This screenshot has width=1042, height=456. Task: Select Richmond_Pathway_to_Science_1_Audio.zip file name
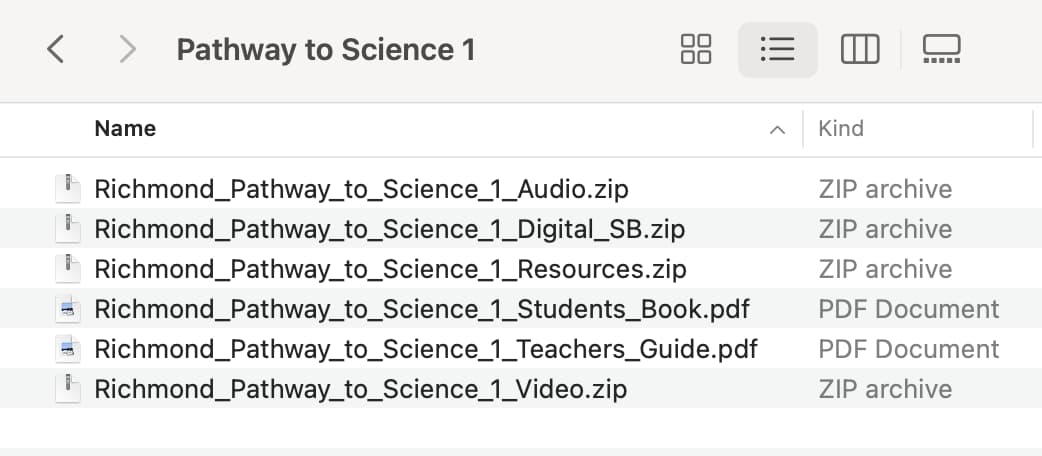[362, 189]
